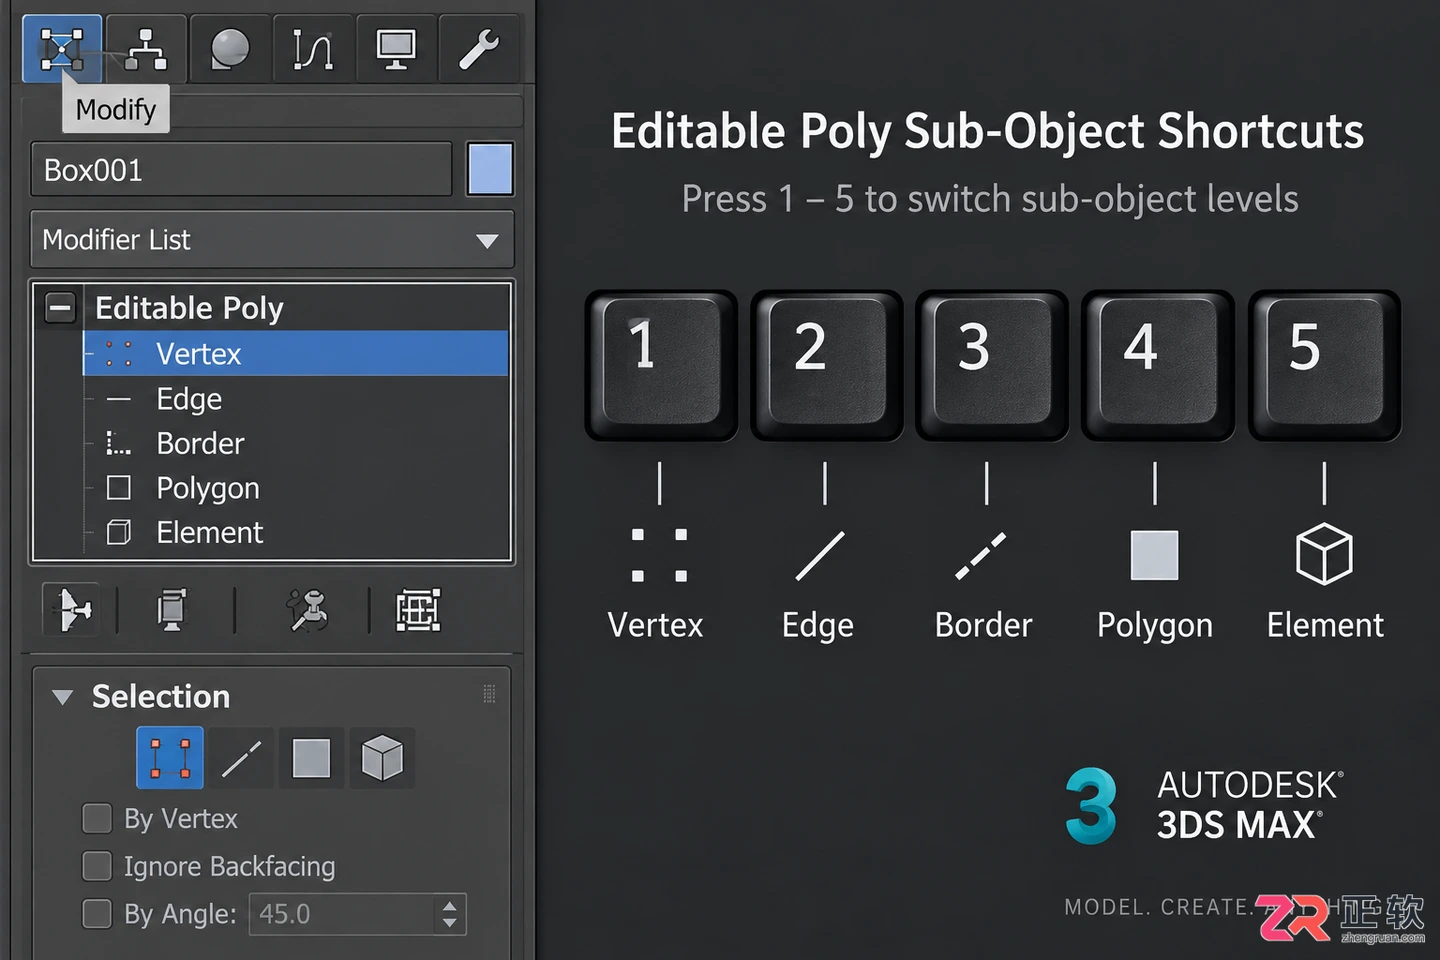The height and width of the screenshot is (960, 1440).
Task: Enable the By Vertex checkbox
Action: [97, 818]
